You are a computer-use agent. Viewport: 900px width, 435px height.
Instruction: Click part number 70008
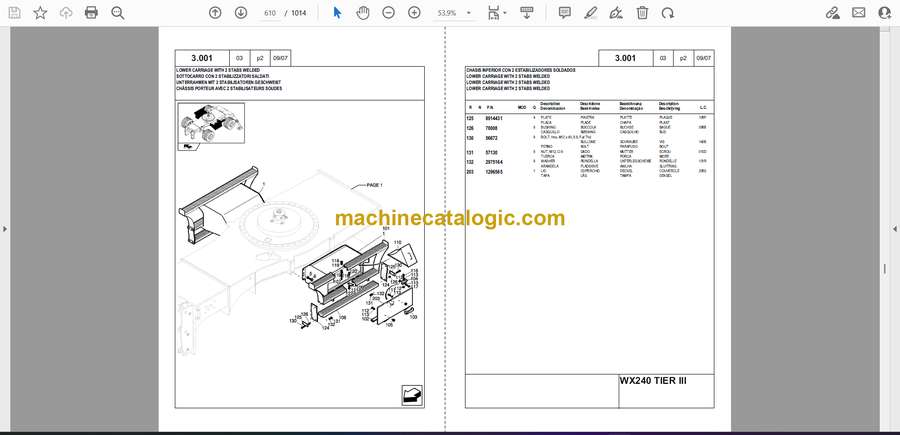491,128
